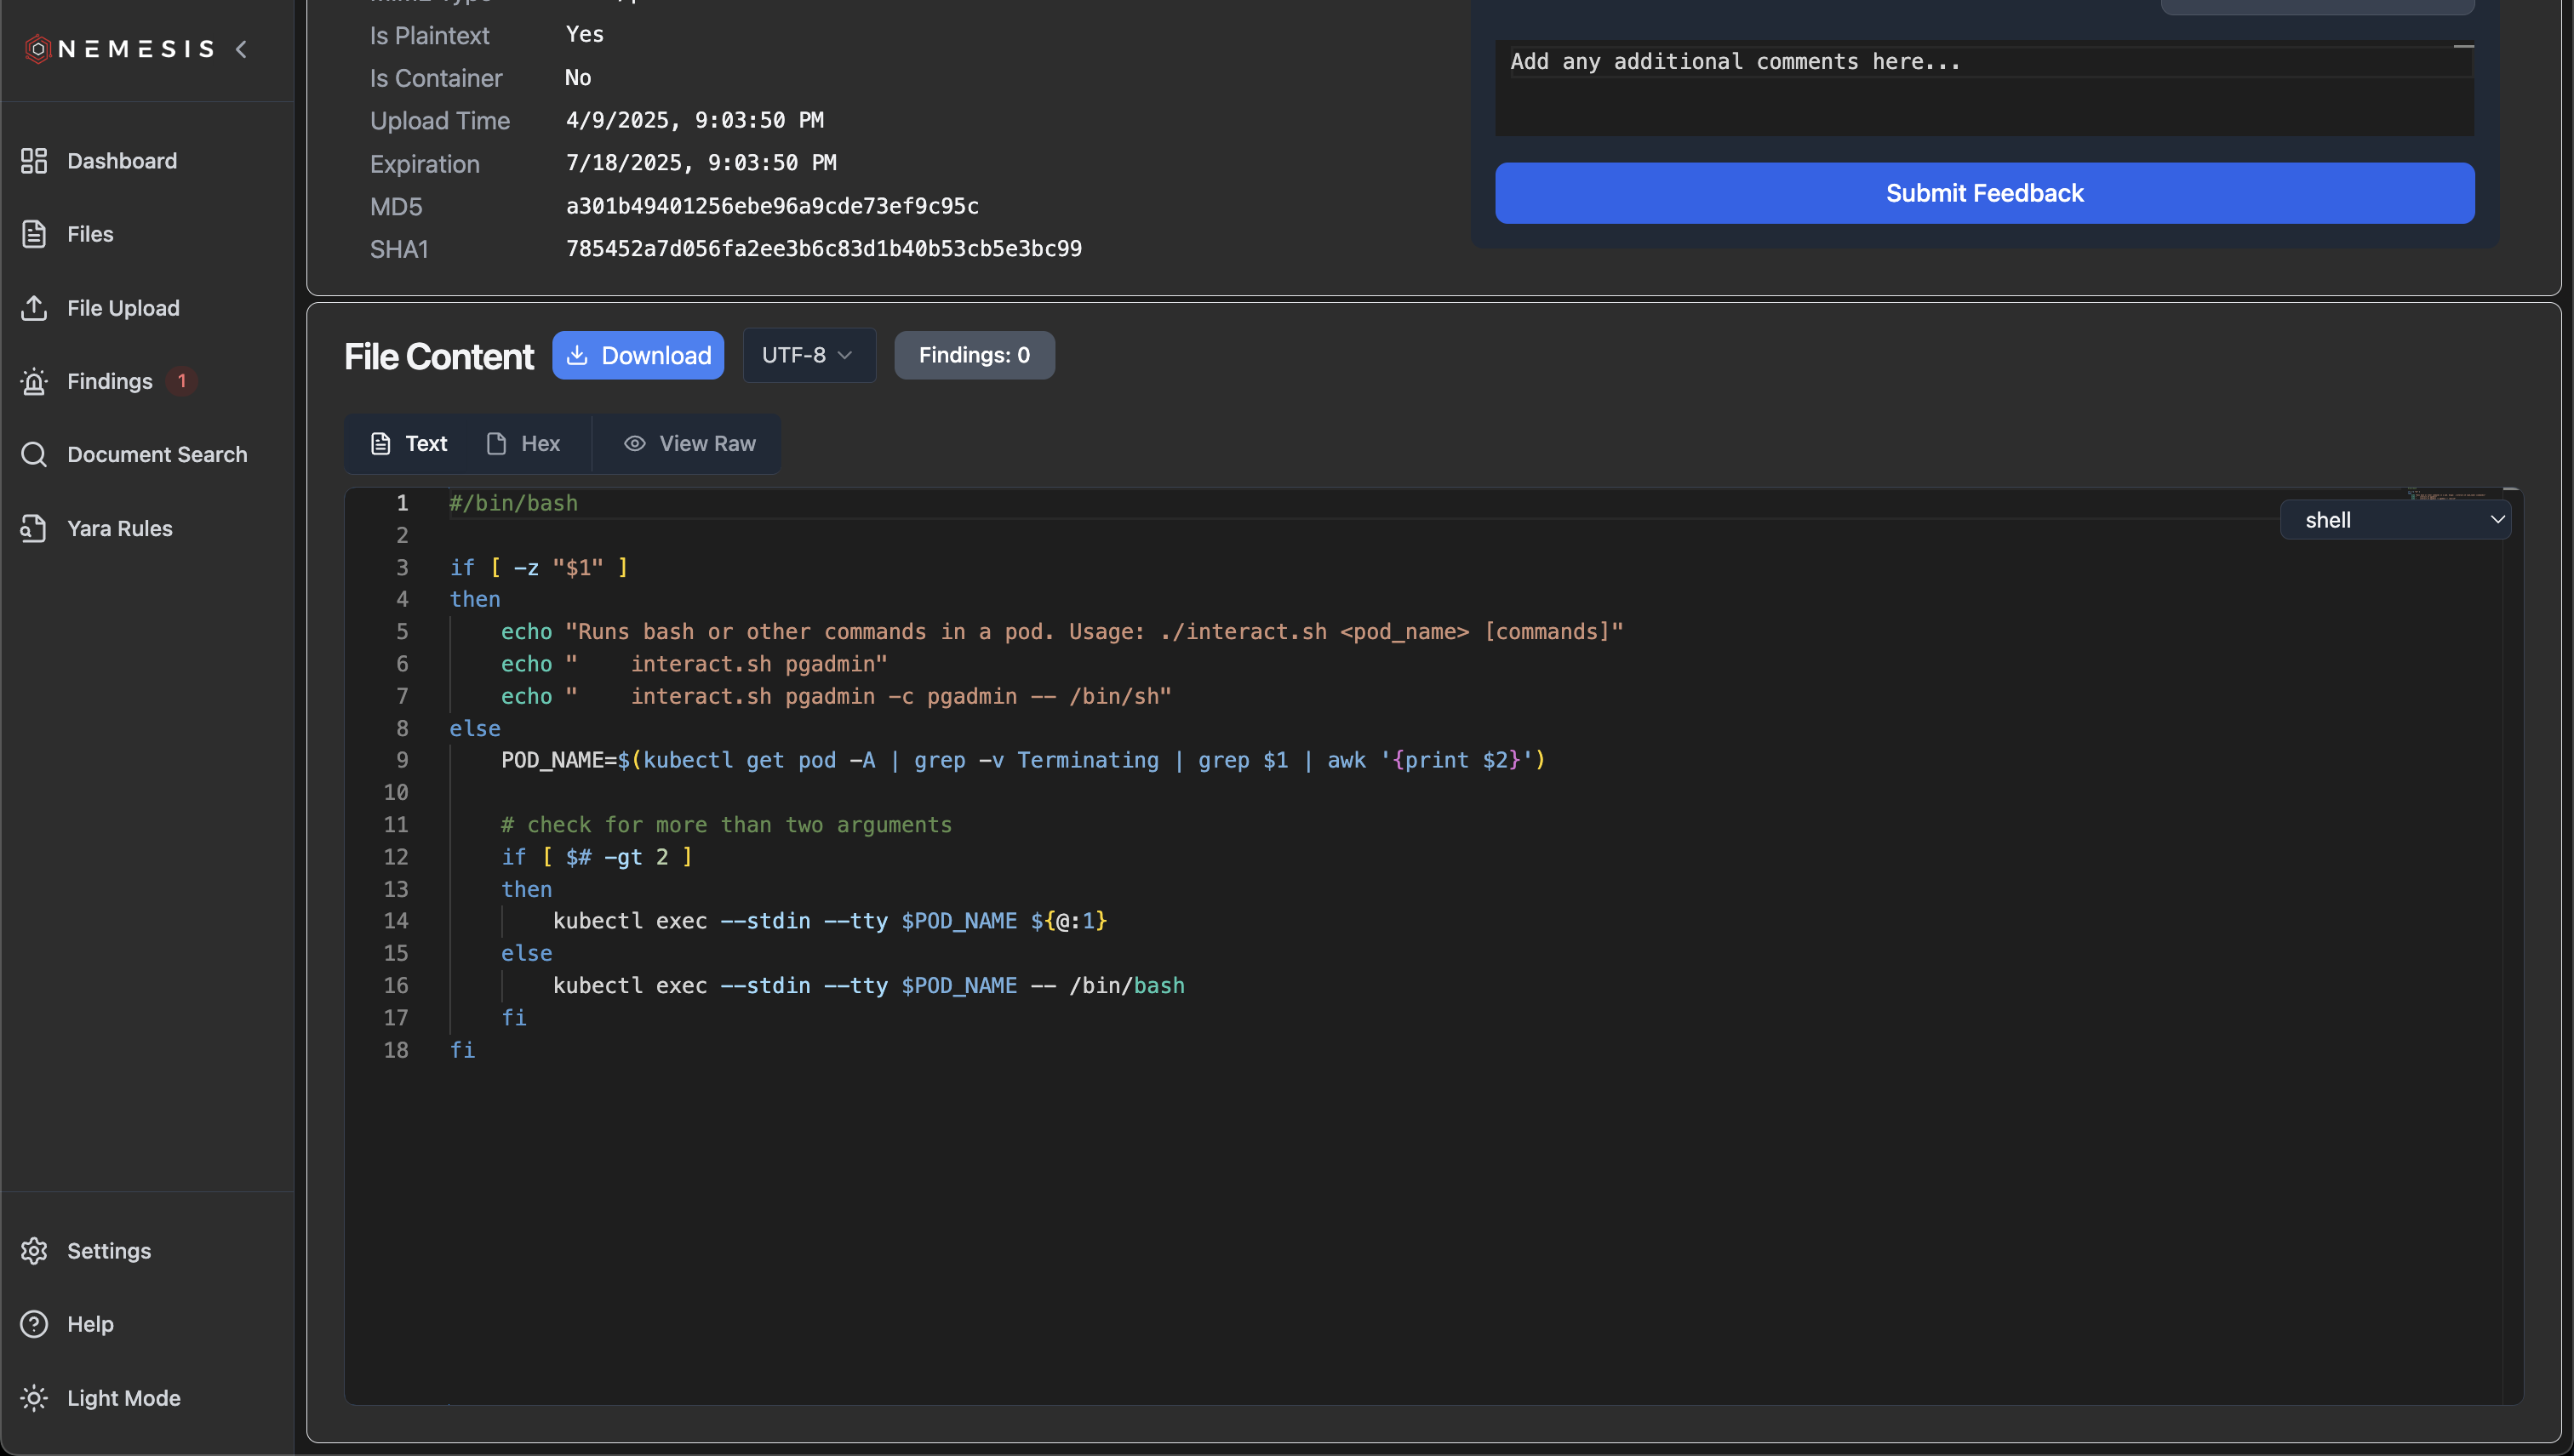Open Document Search via magnifier icon

(157, 454)
